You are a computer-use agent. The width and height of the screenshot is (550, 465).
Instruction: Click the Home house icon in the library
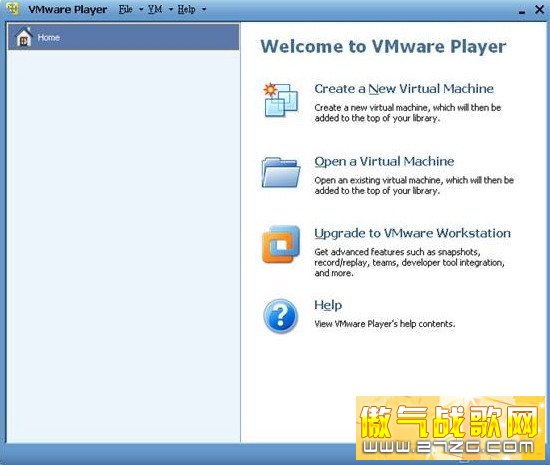pos(24,37)
